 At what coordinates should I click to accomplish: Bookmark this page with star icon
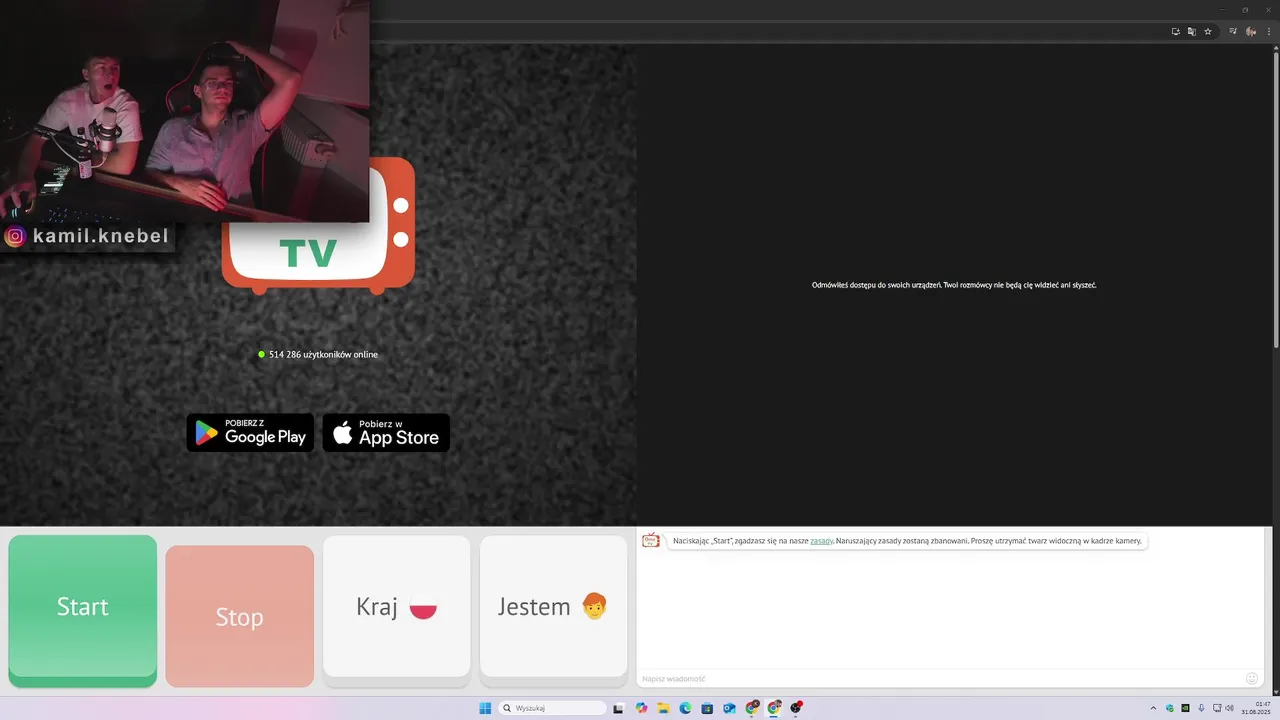tap(1208, 32)
